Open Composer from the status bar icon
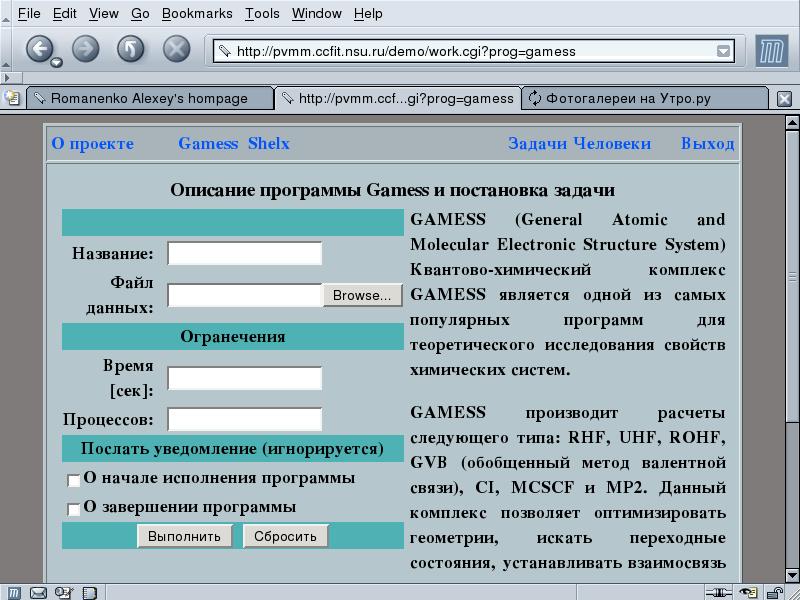 point(64,593)
